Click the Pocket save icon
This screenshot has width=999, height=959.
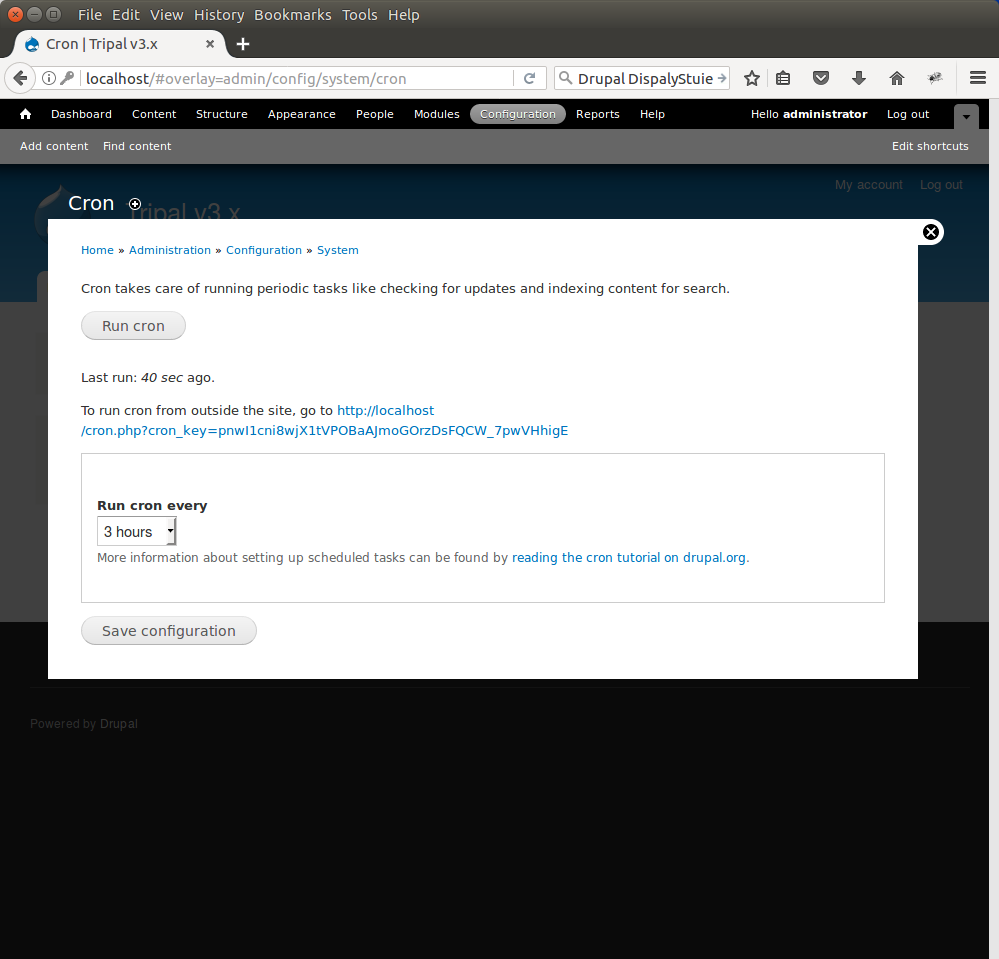[820, 78]
